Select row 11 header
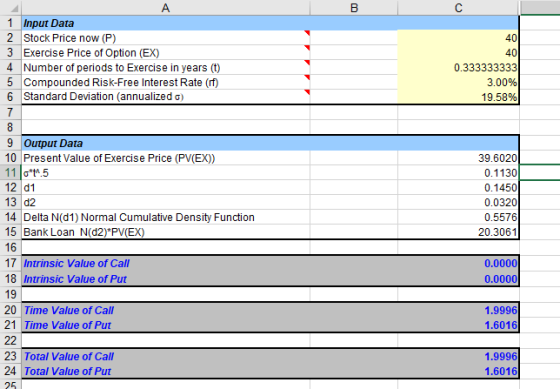Image resolution: width=560 pixels, height=389 pixels. pyautogui.click(x=10, y=173)
